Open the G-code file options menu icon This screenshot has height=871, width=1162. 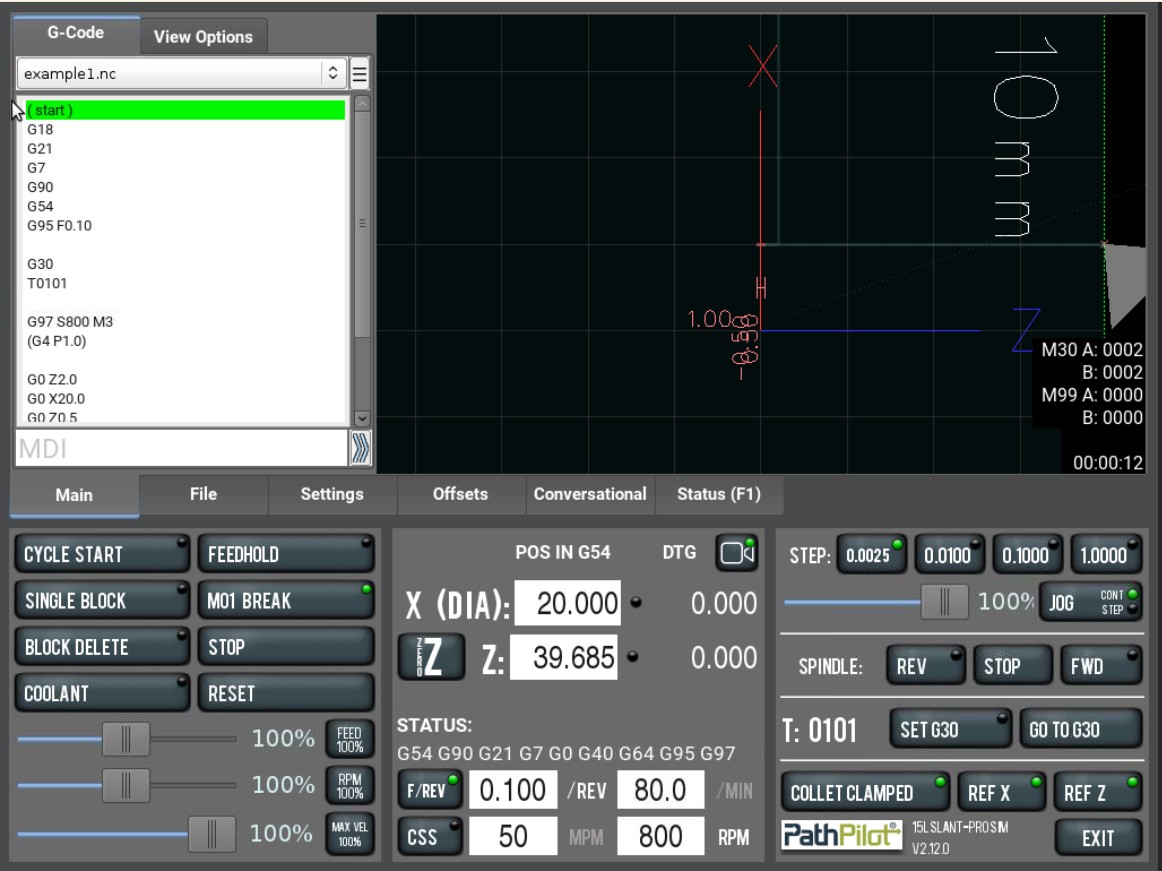coord(360,73)
